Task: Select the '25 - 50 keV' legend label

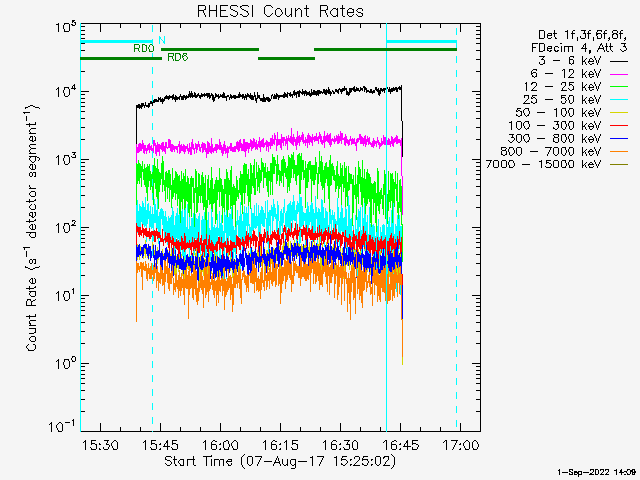Action: coord(562,100)
